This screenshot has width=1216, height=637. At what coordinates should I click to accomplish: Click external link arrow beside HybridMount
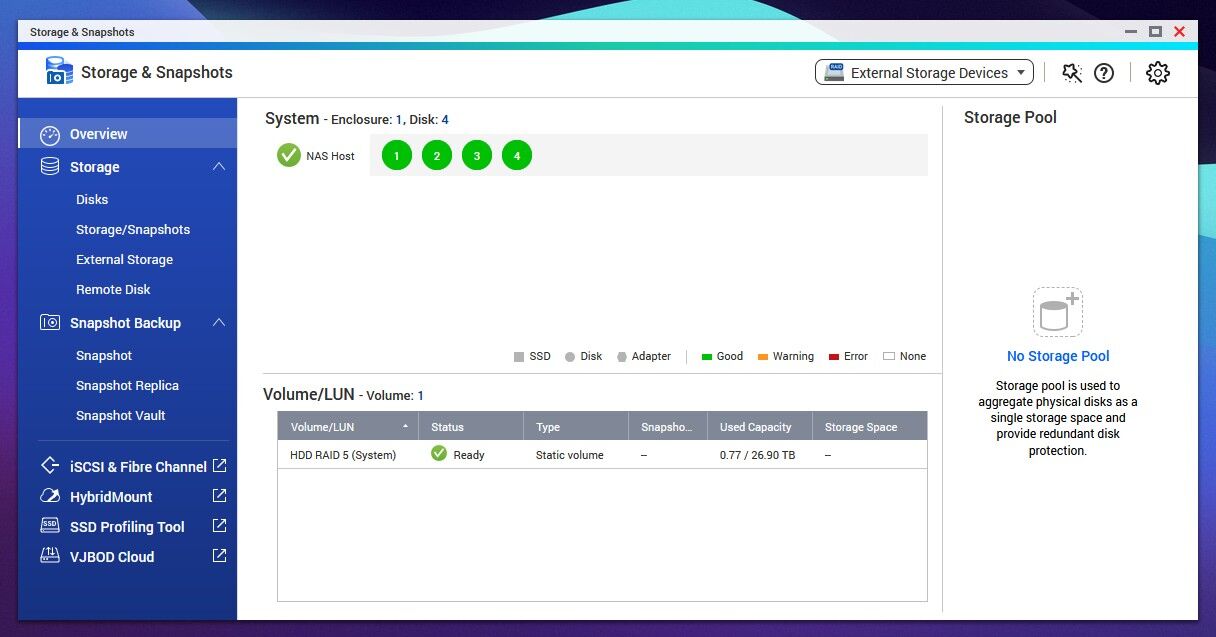coord(219,496)
